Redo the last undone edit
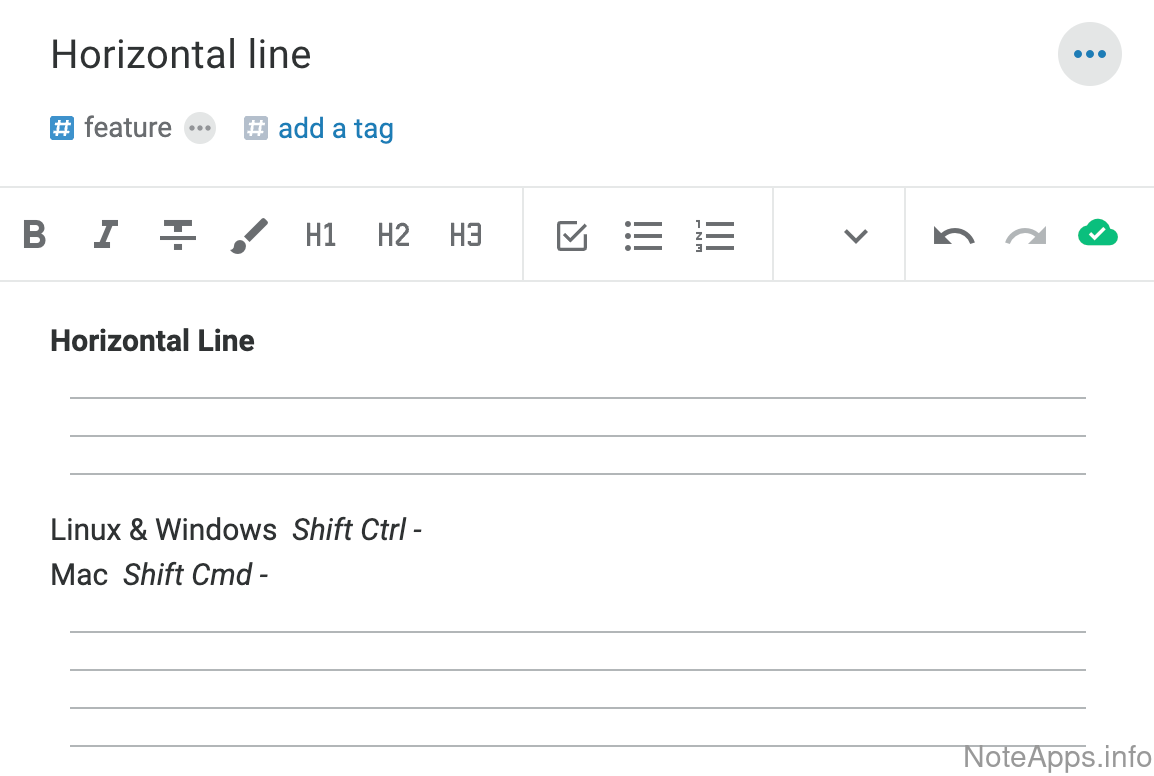 1025,236
